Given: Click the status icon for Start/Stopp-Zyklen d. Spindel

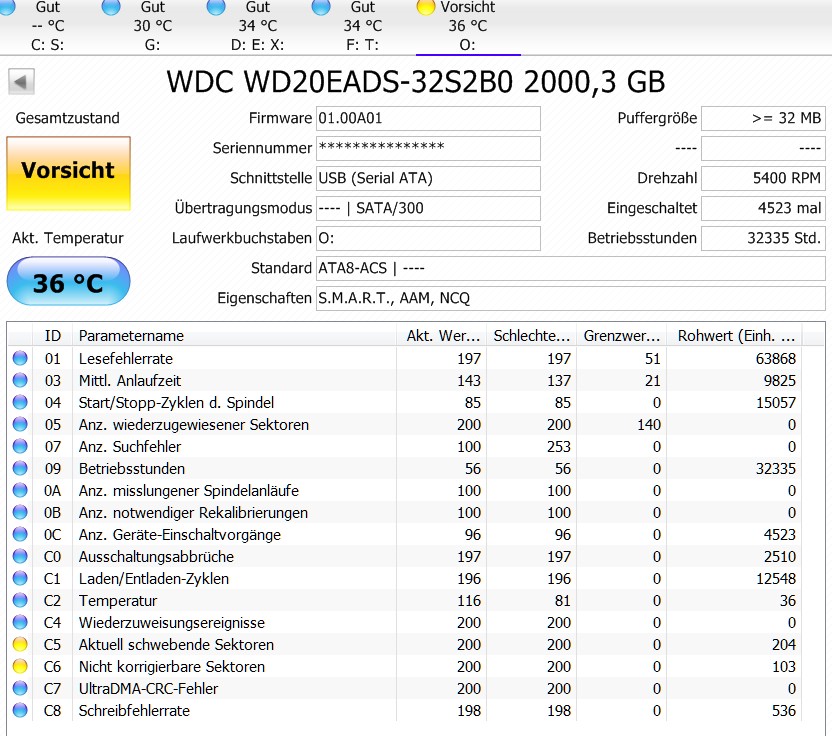Looking at the screenshot, I should click(20, 402).
